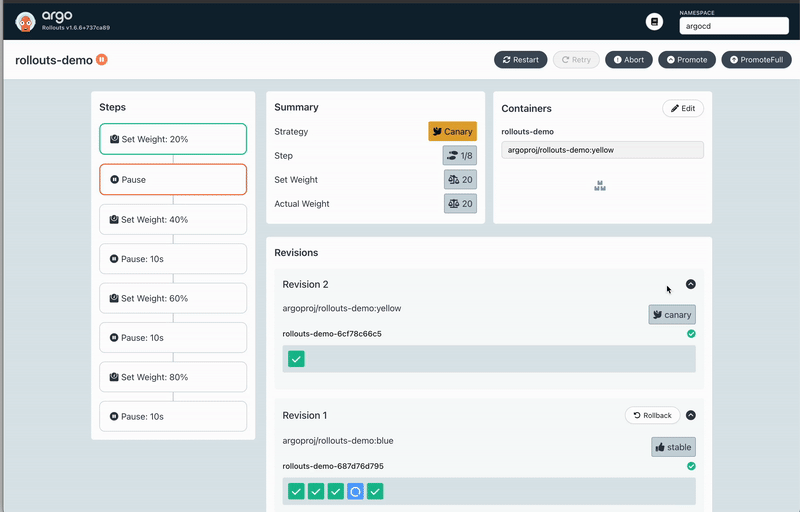800x512 pixels.
Task: Click the third pod in Revision 1
Action: point(335,491)
